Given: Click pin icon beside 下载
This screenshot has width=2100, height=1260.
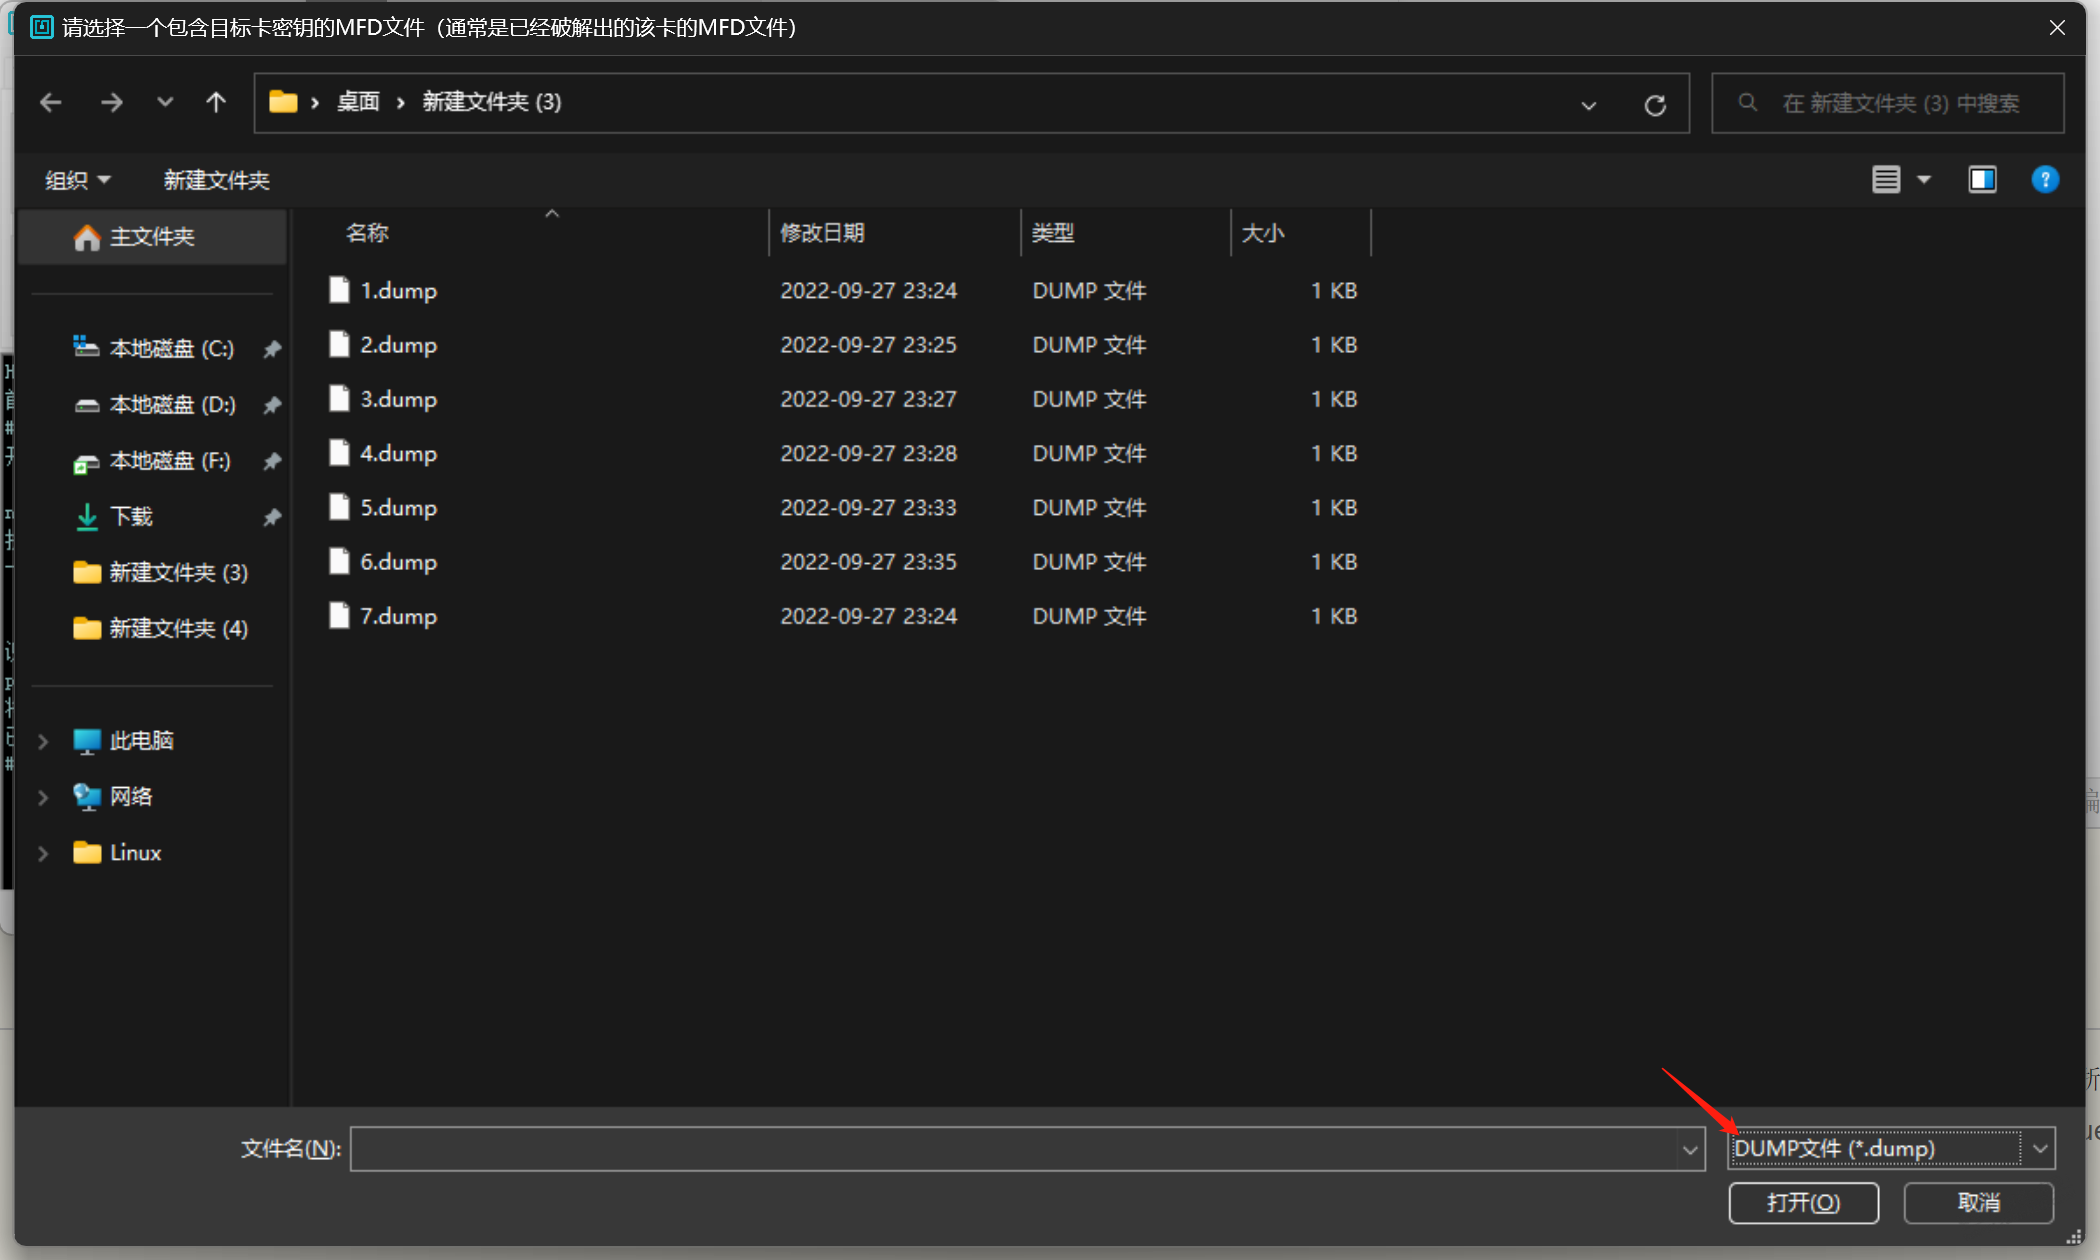Looking at the screenshot, I should click(271, 517).
